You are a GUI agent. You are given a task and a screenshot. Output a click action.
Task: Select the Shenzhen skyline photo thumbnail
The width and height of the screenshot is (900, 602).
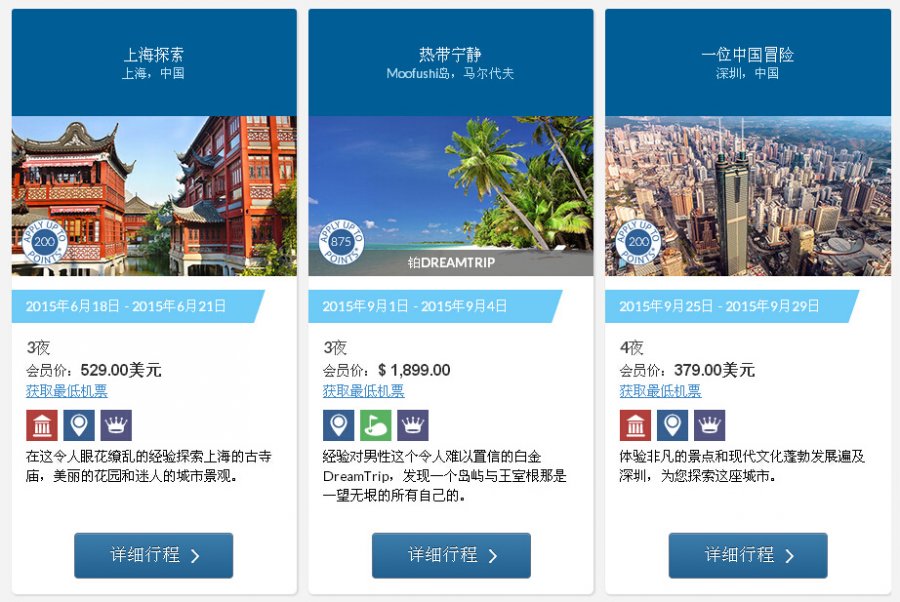point(748,196)
